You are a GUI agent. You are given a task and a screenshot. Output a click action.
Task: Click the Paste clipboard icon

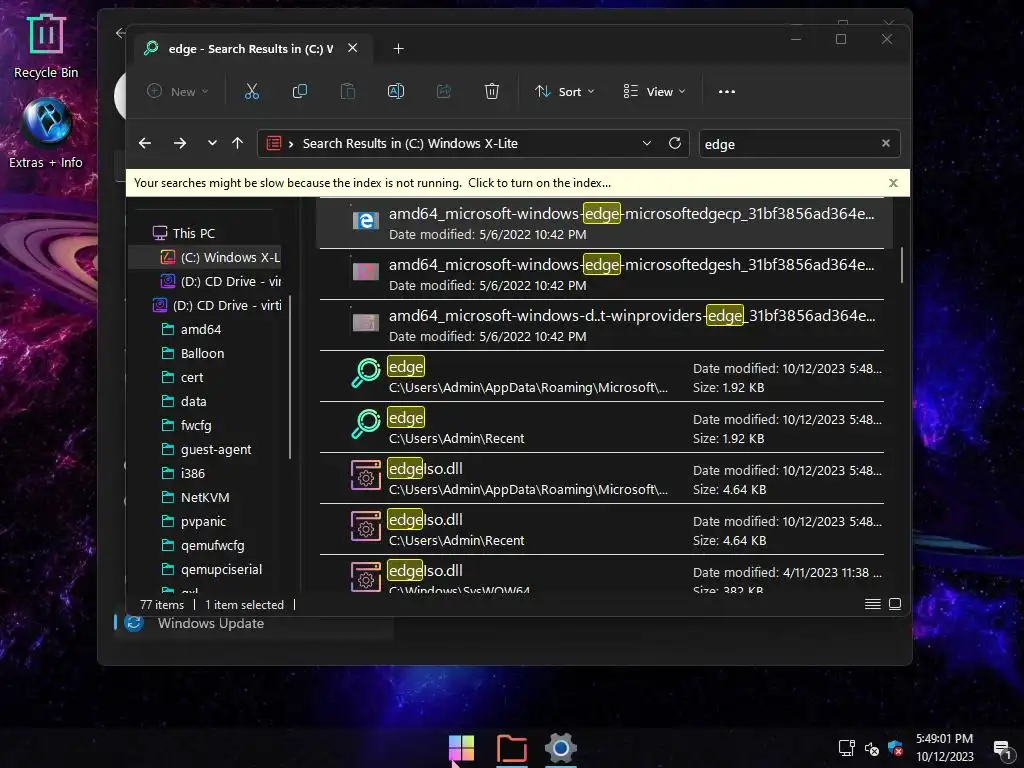pos(347,91)
